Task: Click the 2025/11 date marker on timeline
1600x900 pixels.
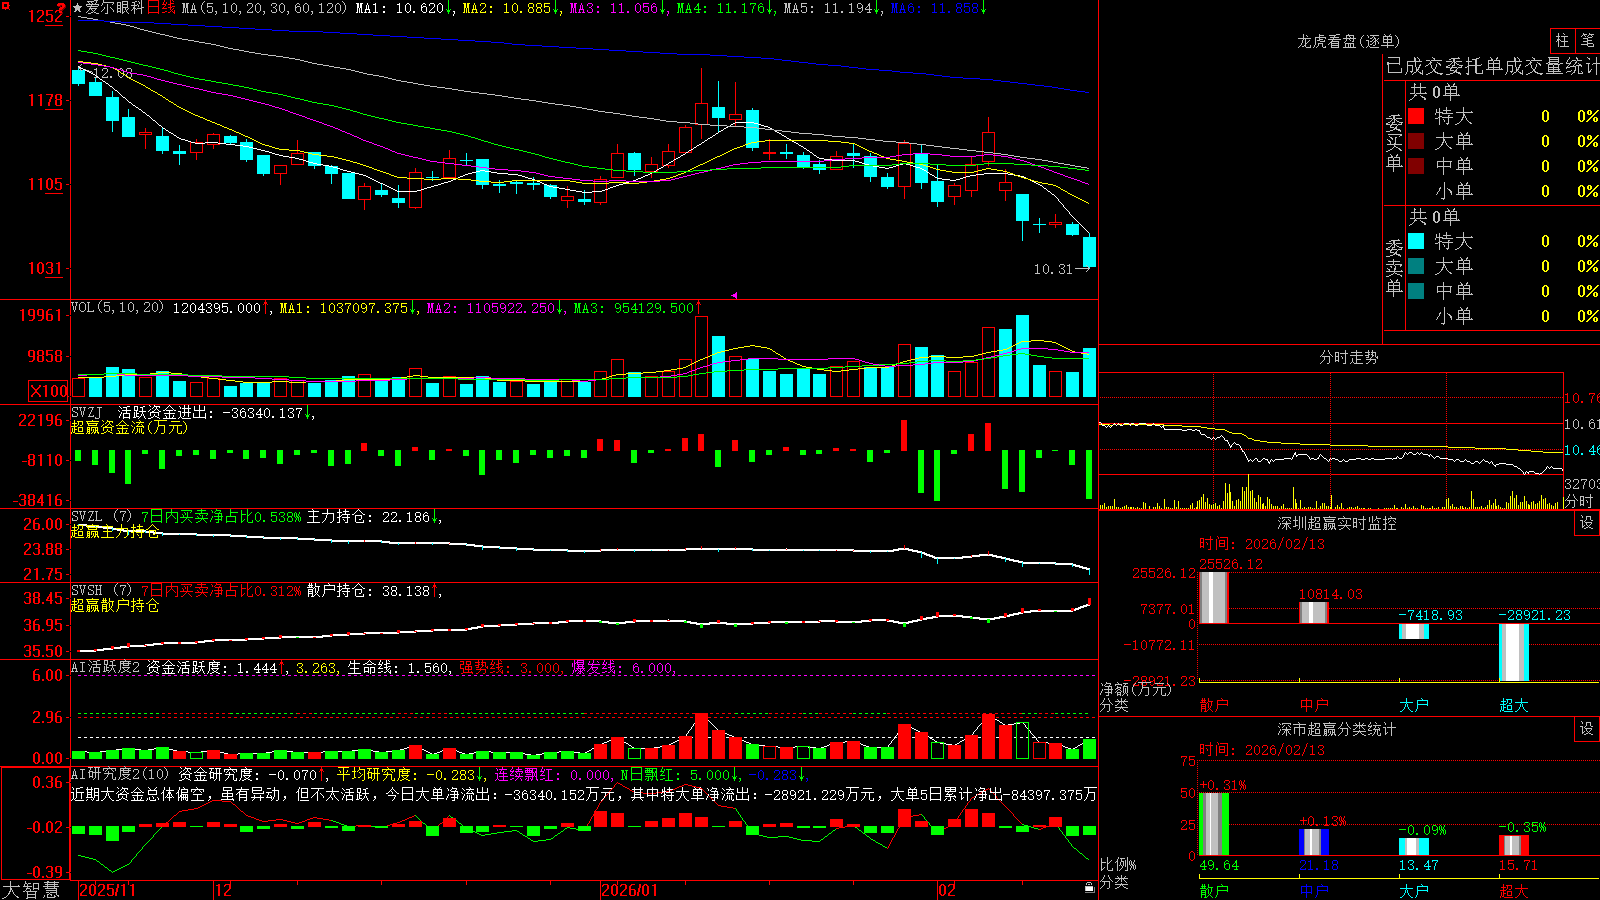Action: 107,890
